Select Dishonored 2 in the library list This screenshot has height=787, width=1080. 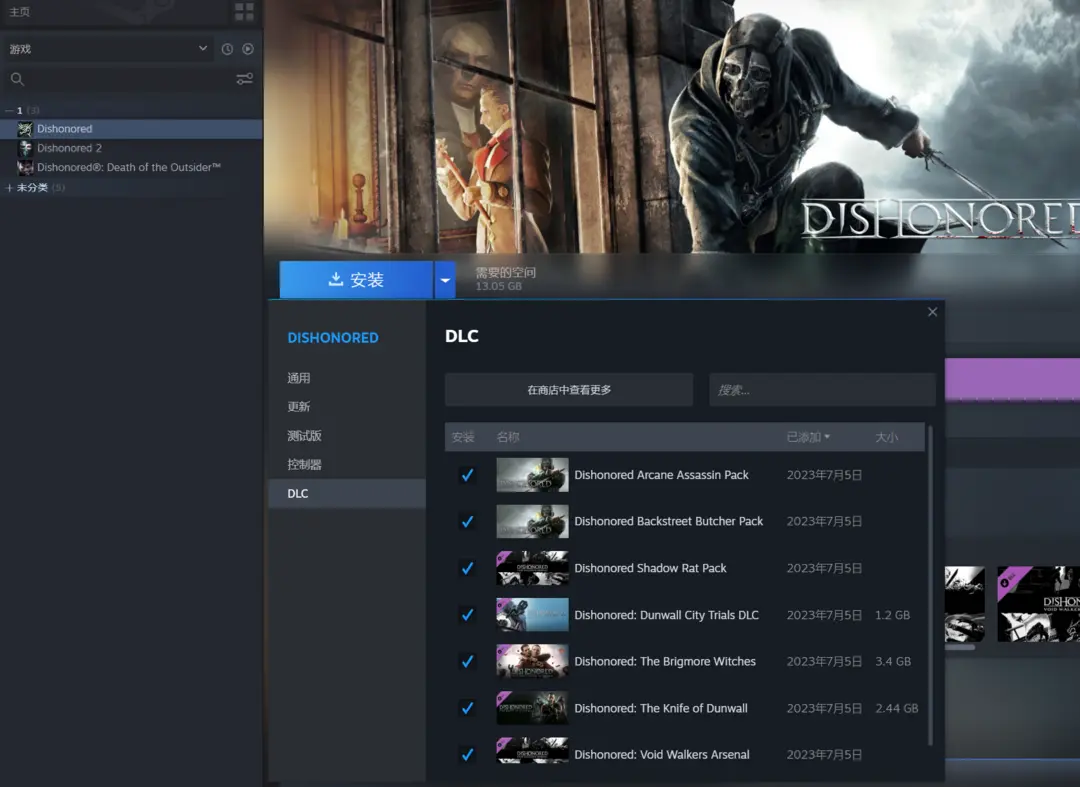[x=131, y=148]
